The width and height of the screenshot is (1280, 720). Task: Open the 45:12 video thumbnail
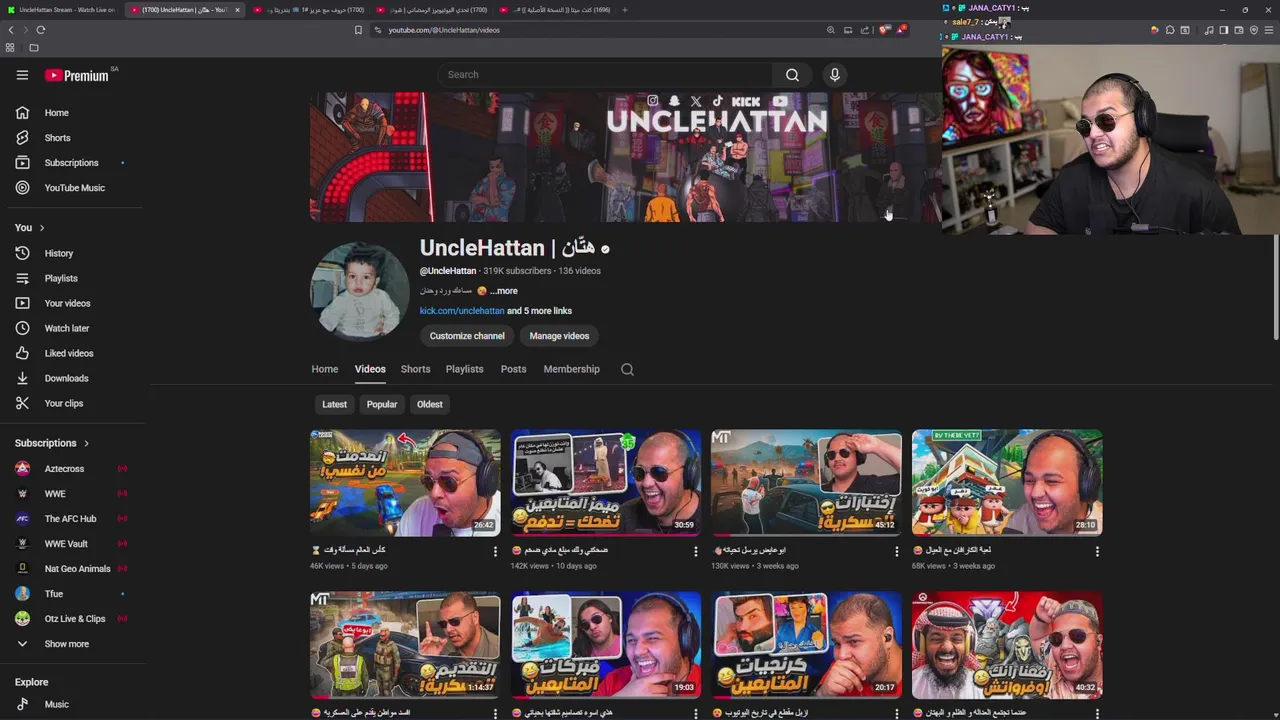pos(806,483)
